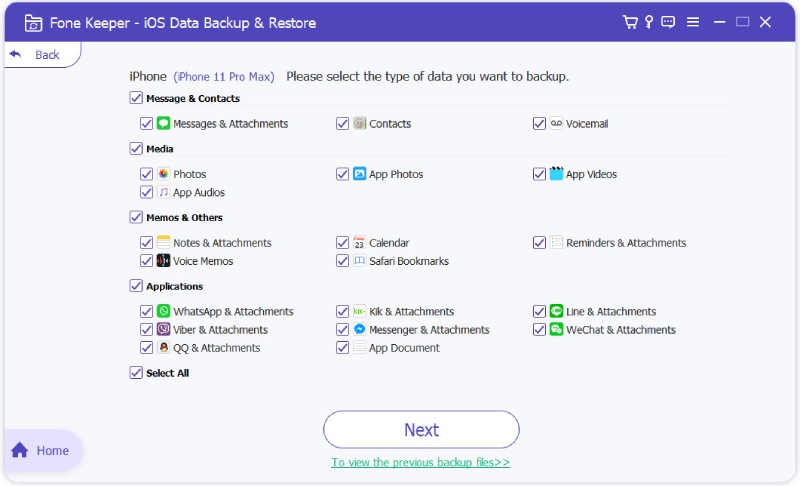Uncheck the Safari Bookmarks checkbox
This screenshot has height=486, width=800.
[x=342, y=261]
